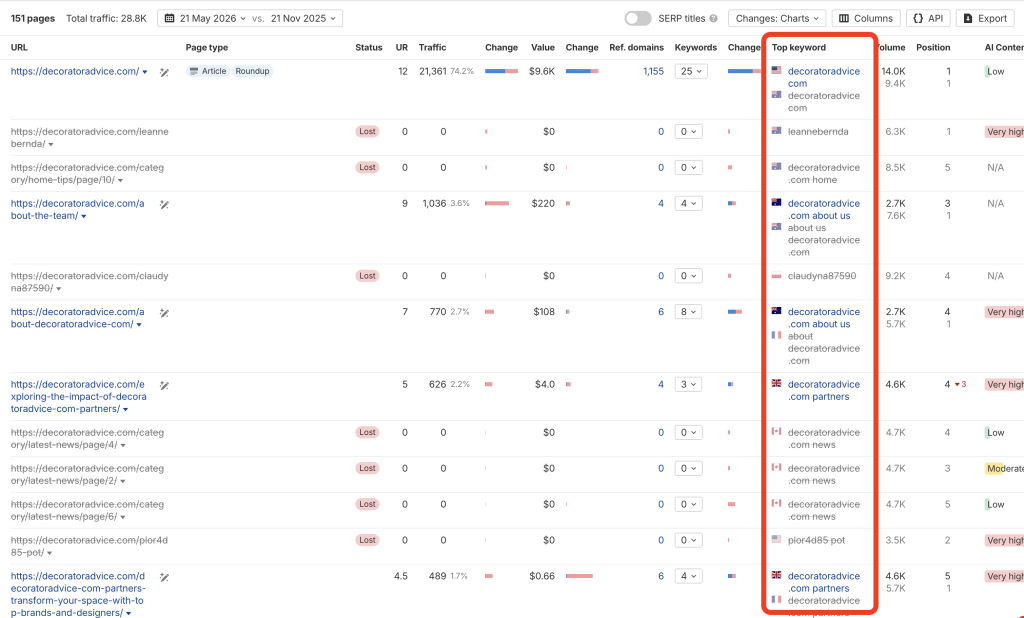This screenshot has height=618, width=1024.
Task: Open the Keywords 0 dropdown in leannebernda row
Action: coord(688,131)
